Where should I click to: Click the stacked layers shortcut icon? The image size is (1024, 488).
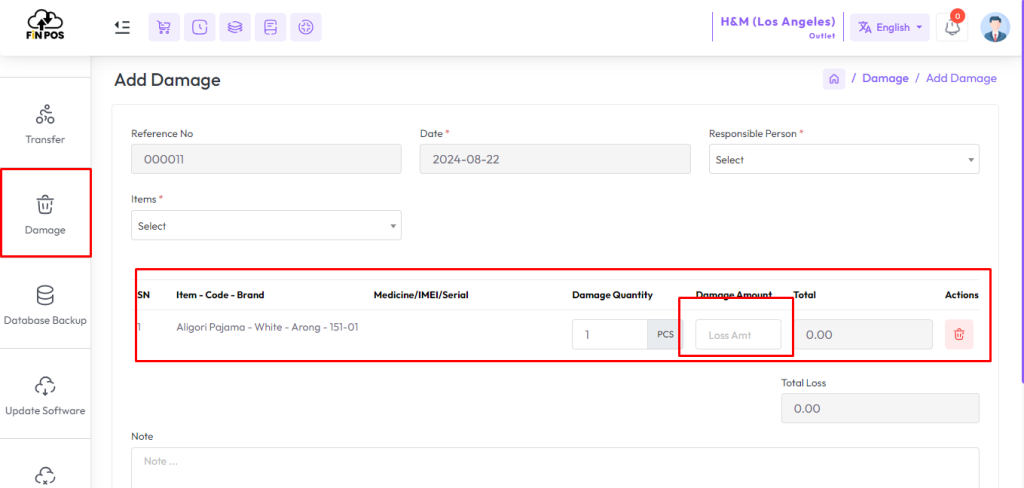click(x=235, y=27)
